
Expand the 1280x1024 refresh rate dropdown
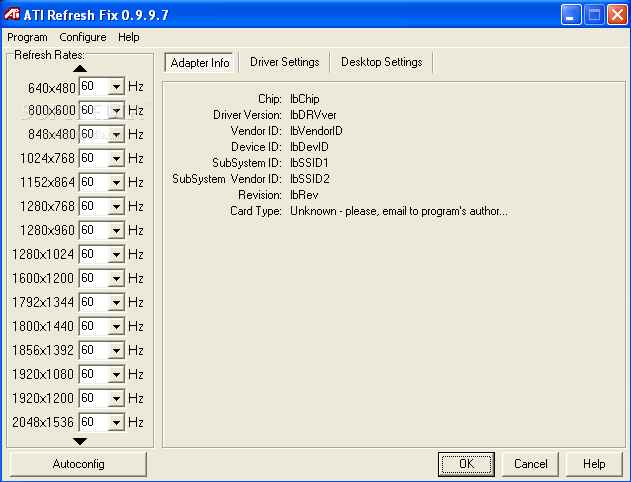[116, 254]
